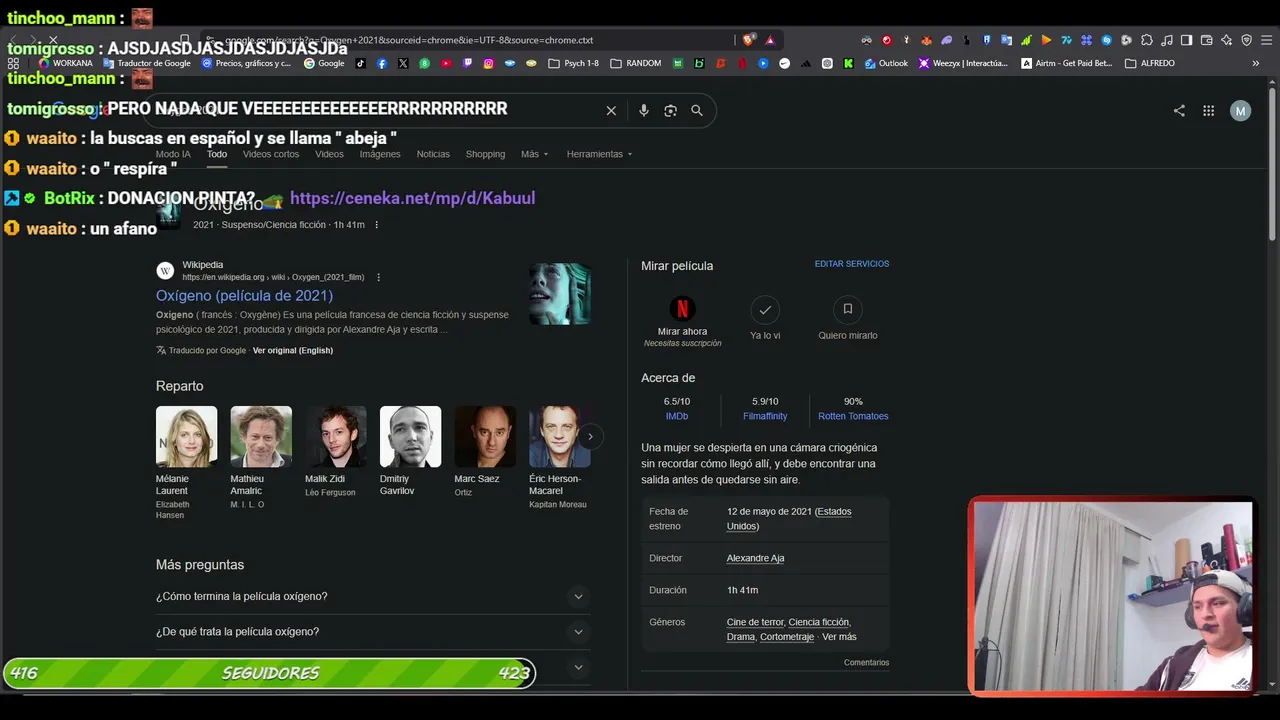Open the share icon in Google header

click(1179, 111)
